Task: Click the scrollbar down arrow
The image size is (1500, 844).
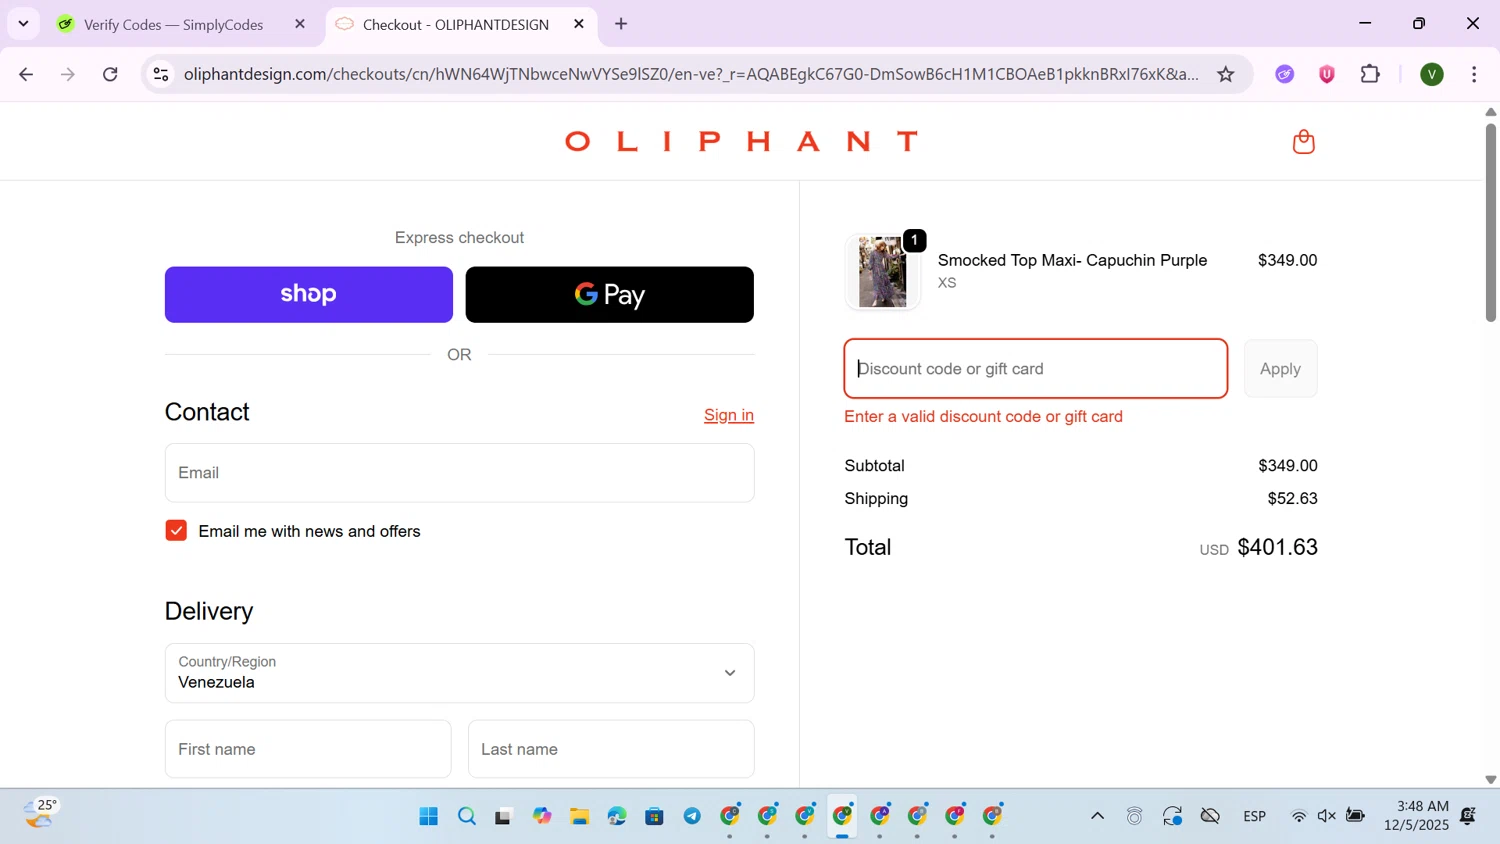Action: 1490,779
